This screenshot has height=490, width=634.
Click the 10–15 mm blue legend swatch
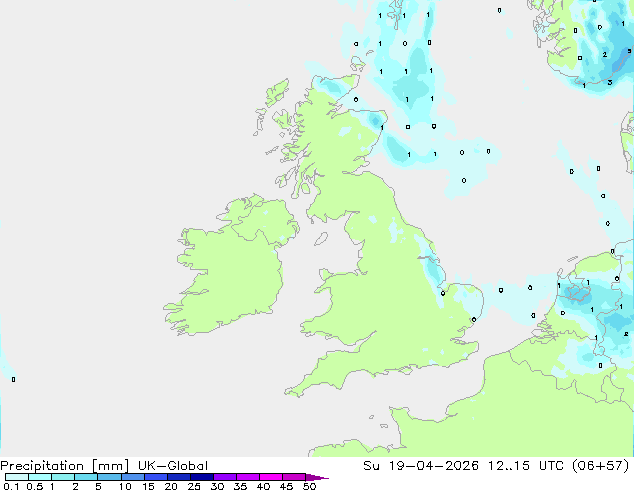[x=132, y=477]
